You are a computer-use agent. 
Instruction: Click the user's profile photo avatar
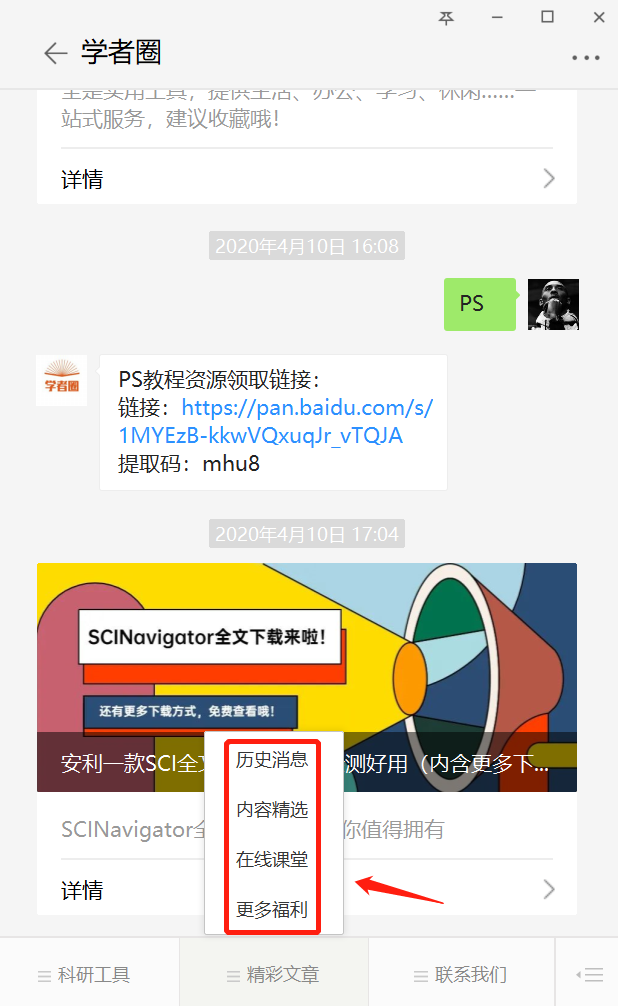pos(553,304)
